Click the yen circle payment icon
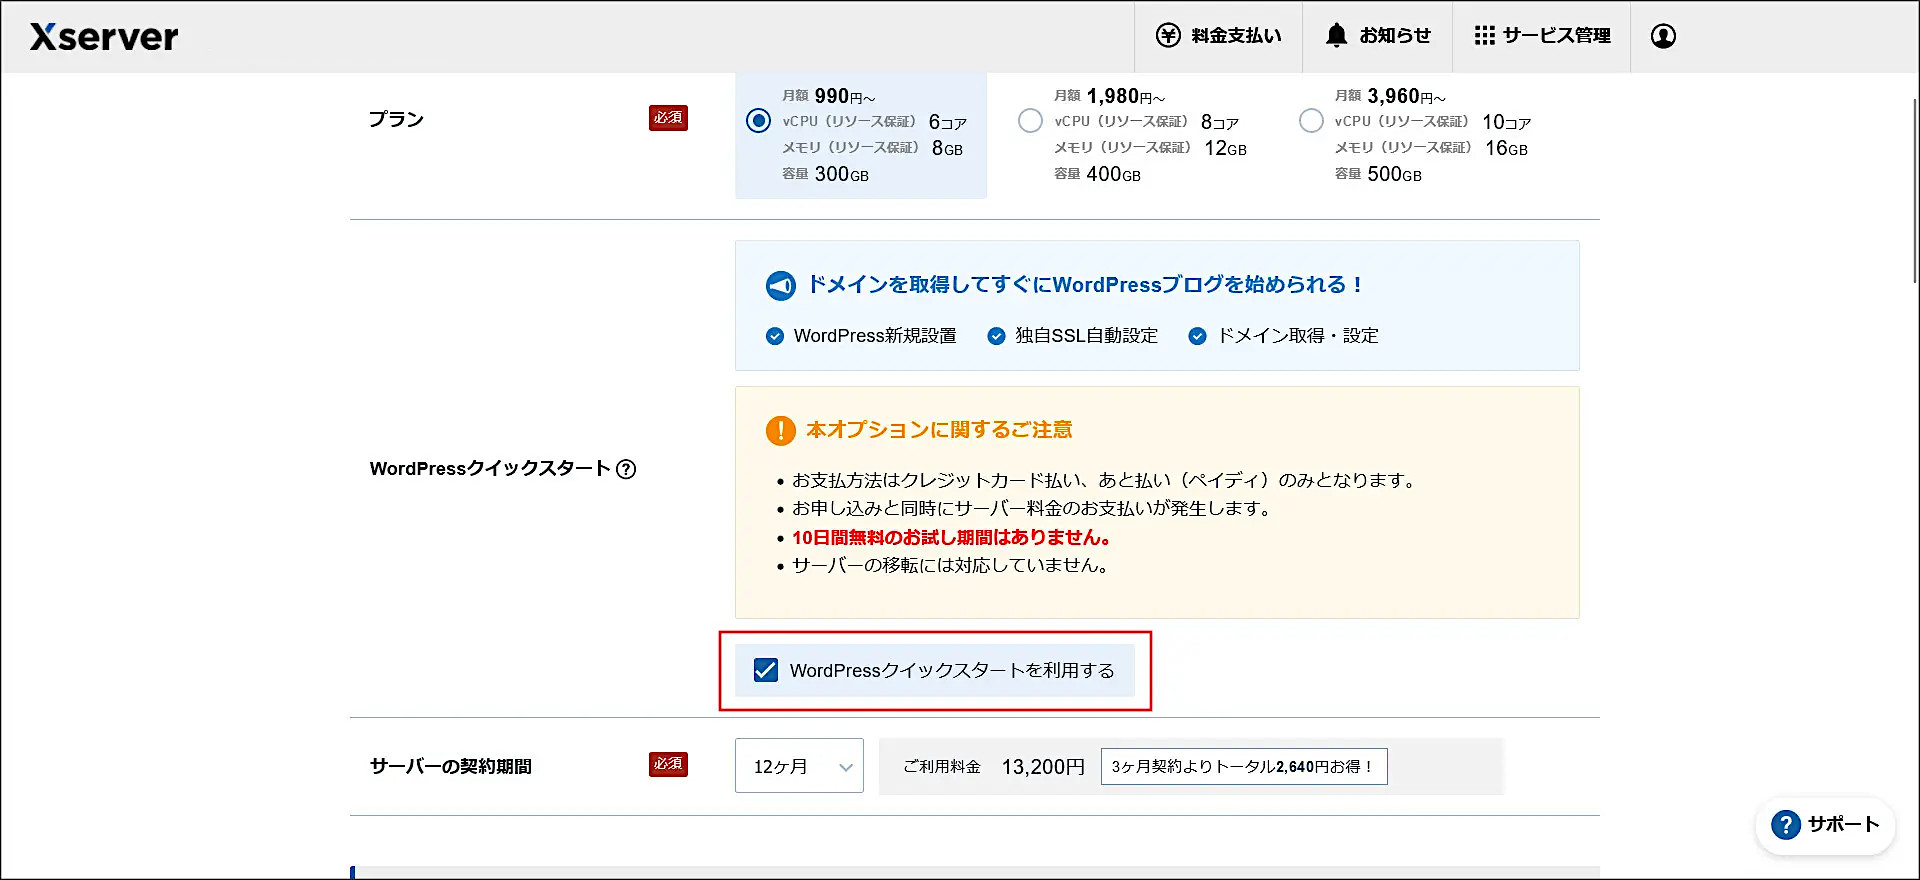Image resolution: width=1920 pixels, height=880 pixels. (x=1168, y=36)
